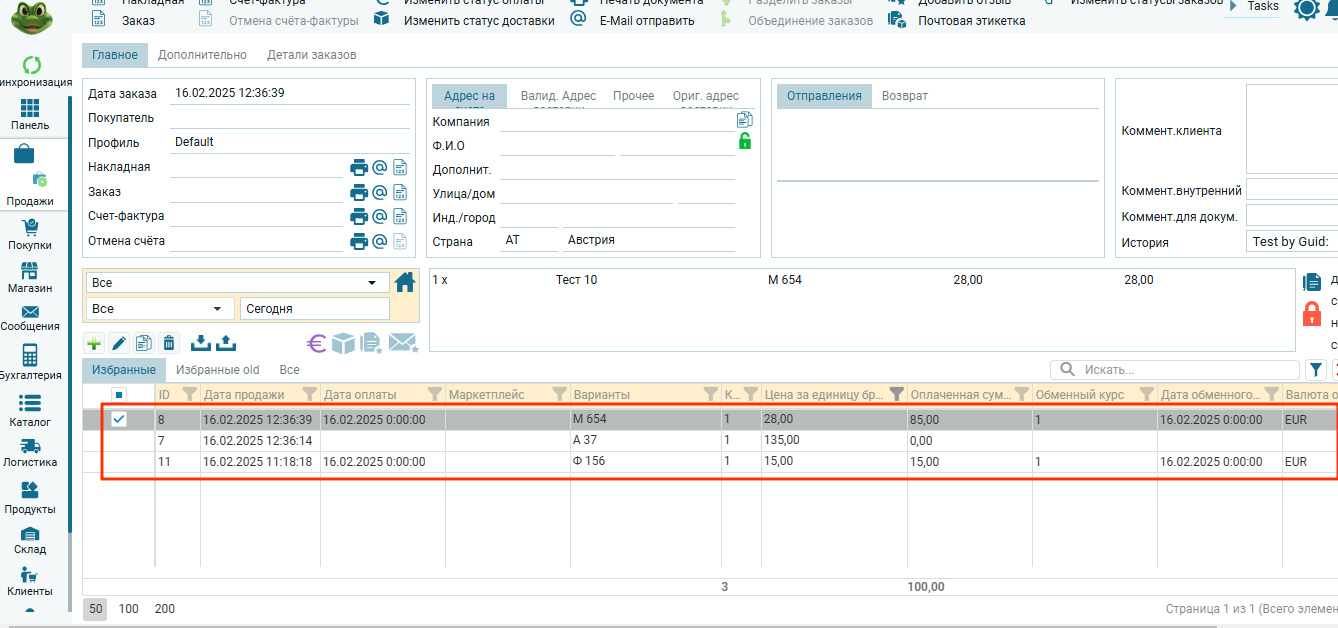The image size is (1338, 628).
Task: Print the Накладная document via printer icon
Action: [358, 167]
